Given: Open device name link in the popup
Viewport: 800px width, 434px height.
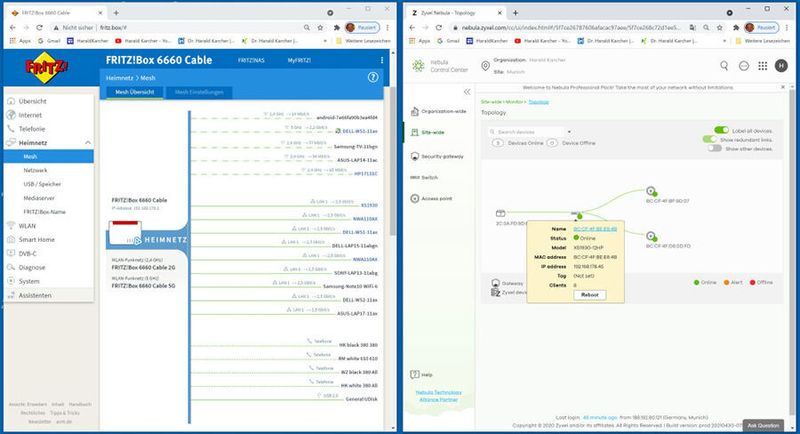Looking at the screenshot, I should tap(595, 229).
